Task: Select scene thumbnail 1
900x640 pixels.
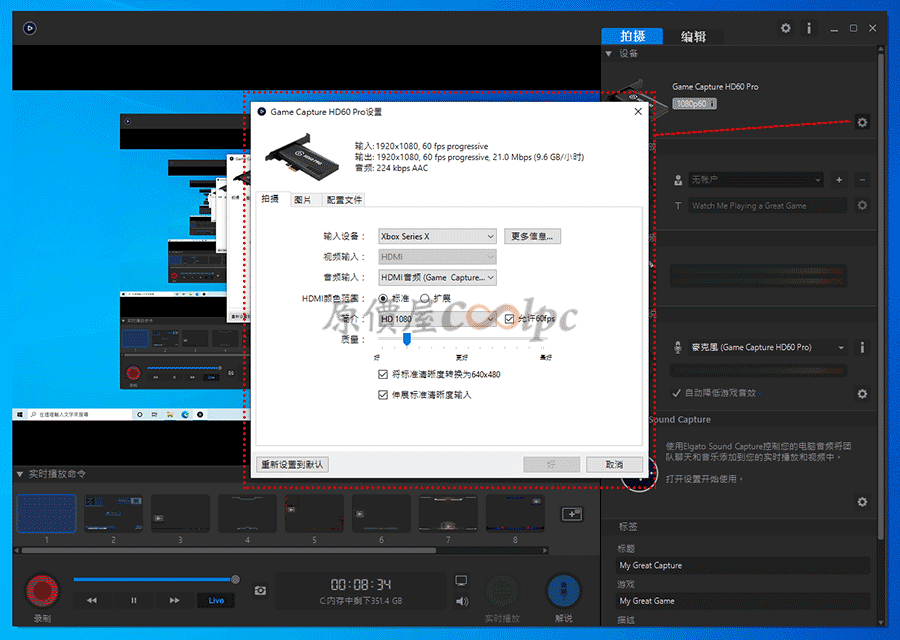Action: coord(46,513)
